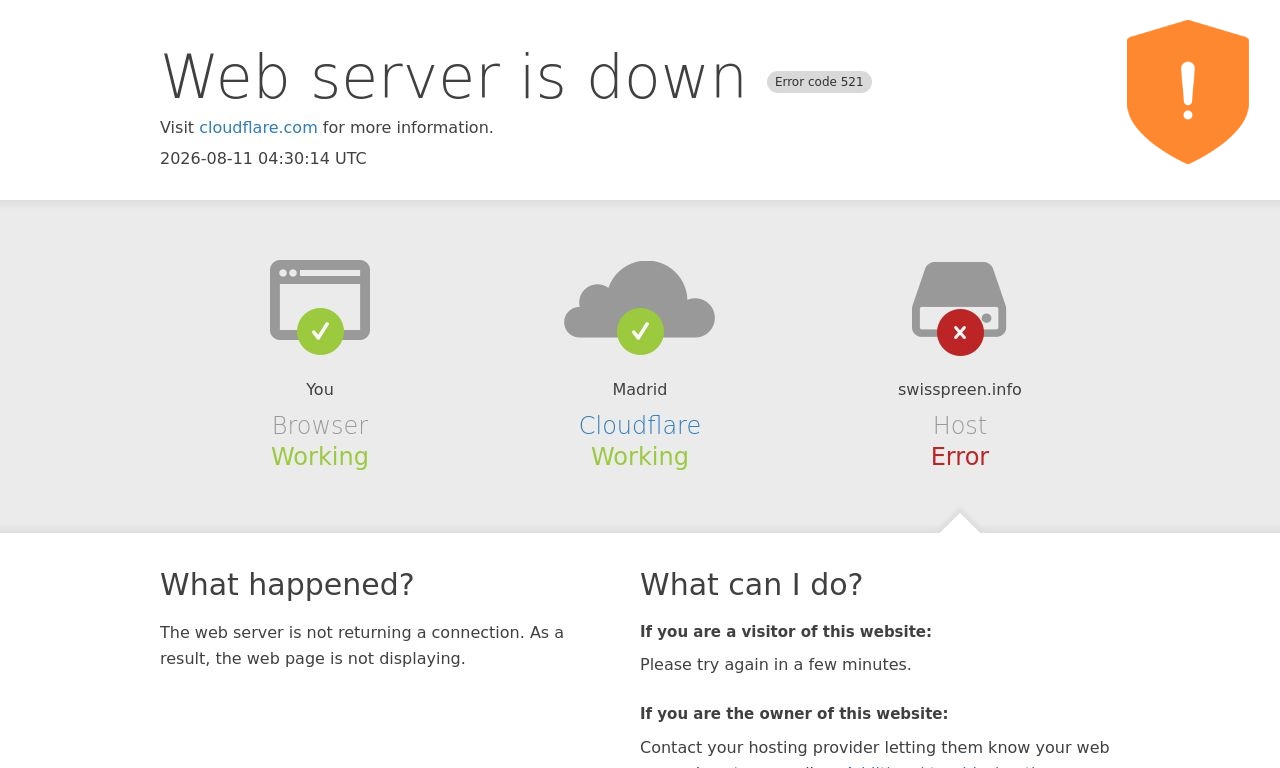Image resolution: width=1280 pixels, height=768 pixels.
Task: Select the timestamp 2026-08-11 04:30:14 UTC
Action: tap(263, 159)
